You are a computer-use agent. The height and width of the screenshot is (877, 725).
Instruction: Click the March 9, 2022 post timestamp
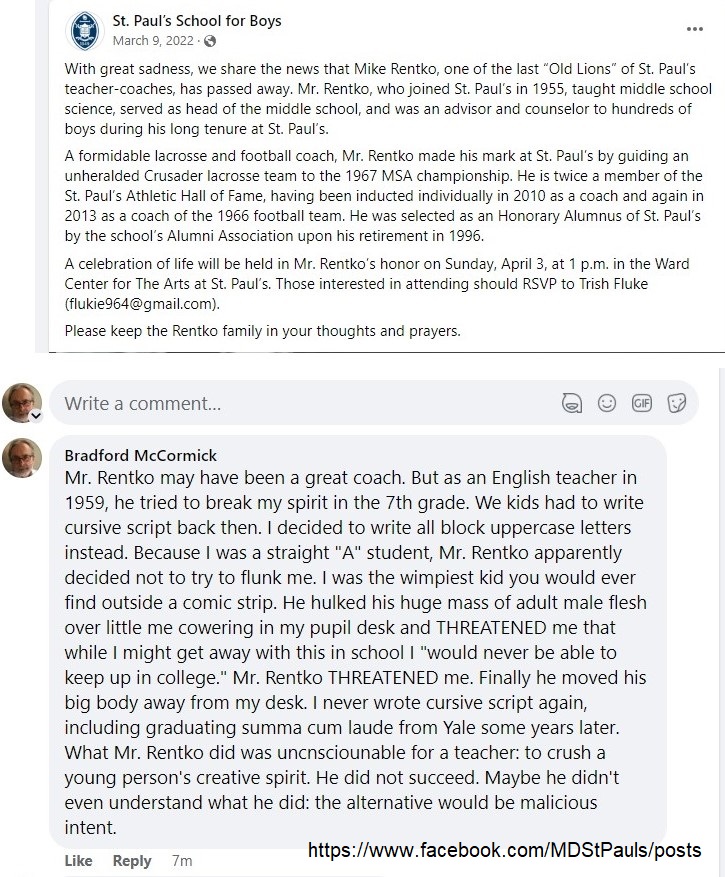(x=153, y=41)
